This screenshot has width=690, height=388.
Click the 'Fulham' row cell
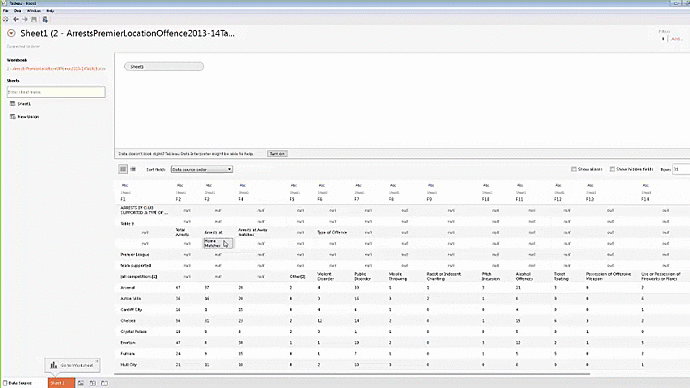(x=128, y=354)
